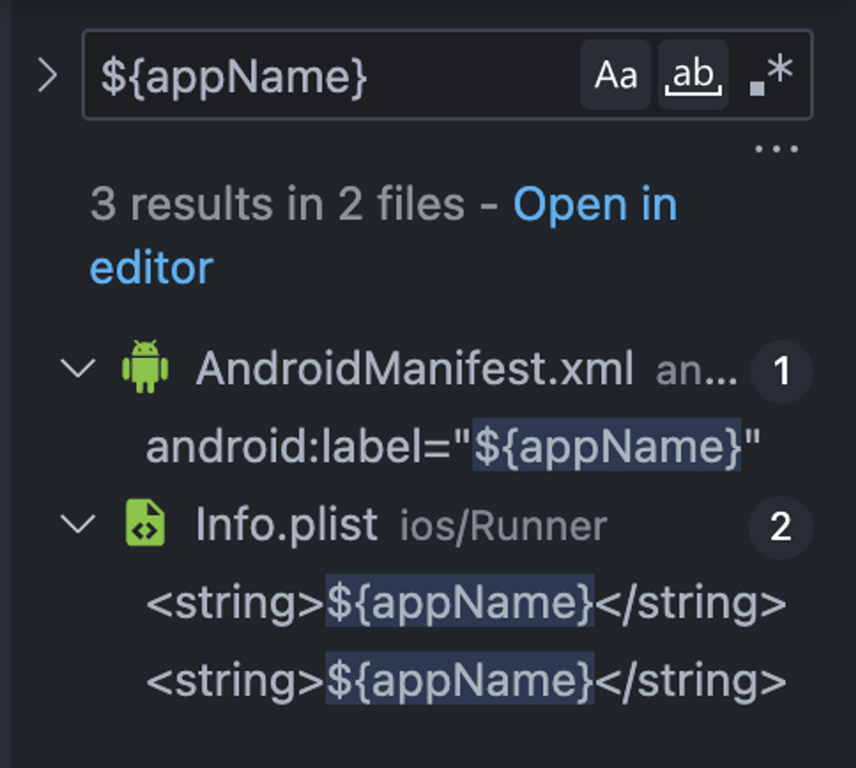The height and width of the screenshot is (768, 856).
Task: Open first <string>${appName} match in Info.plist
Action: (466, 603)
